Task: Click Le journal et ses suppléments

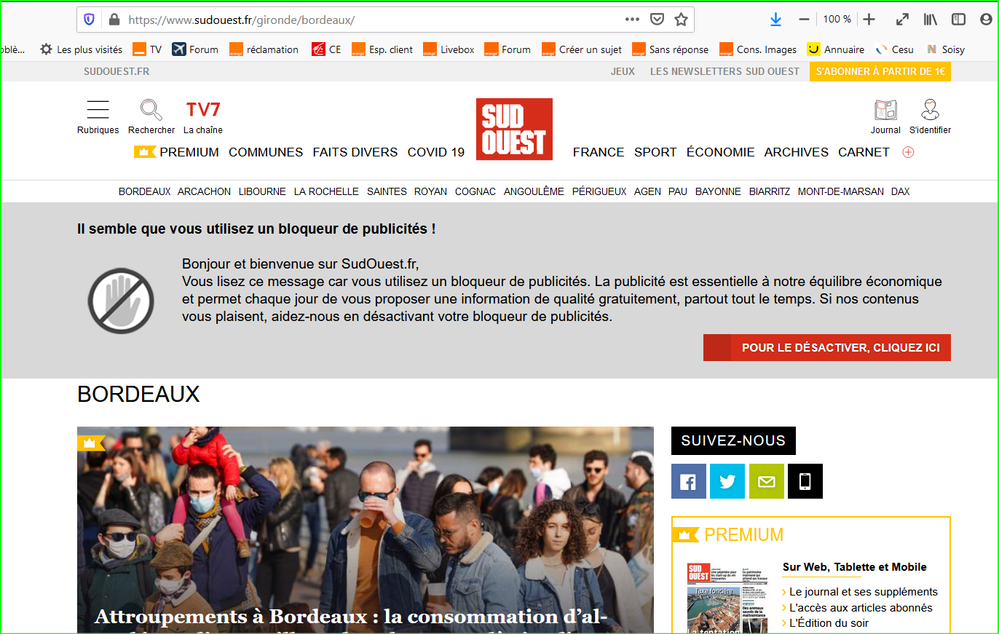Action: 863,592
